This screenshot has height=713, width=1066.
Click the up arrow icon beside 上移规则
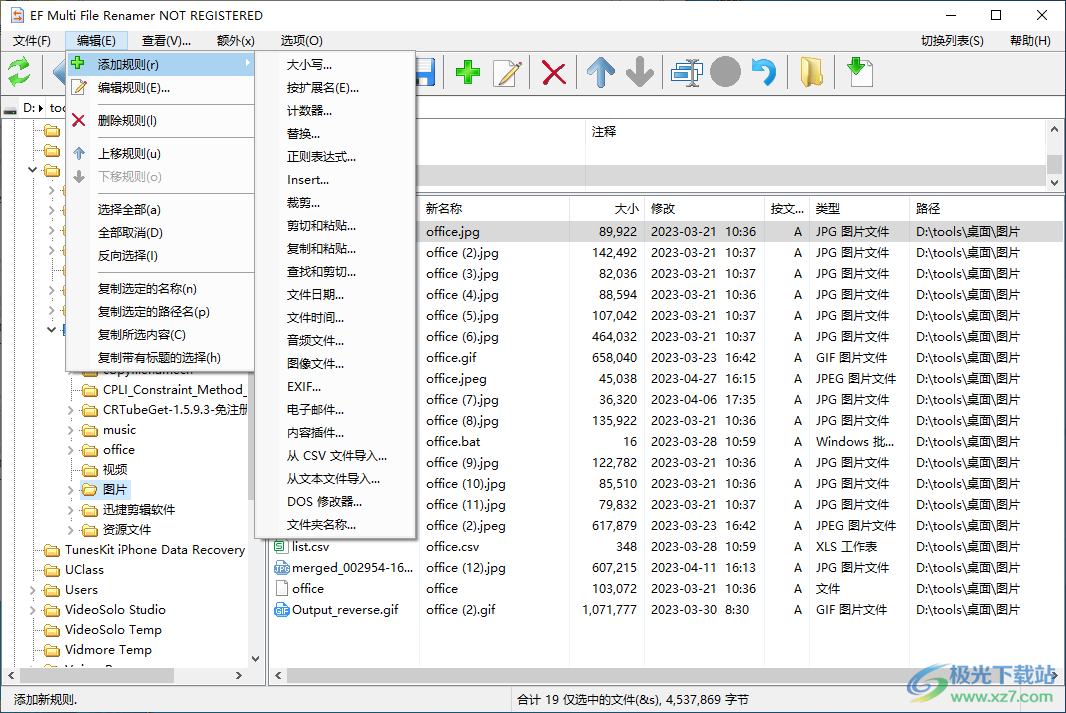(x=79, y=154)
